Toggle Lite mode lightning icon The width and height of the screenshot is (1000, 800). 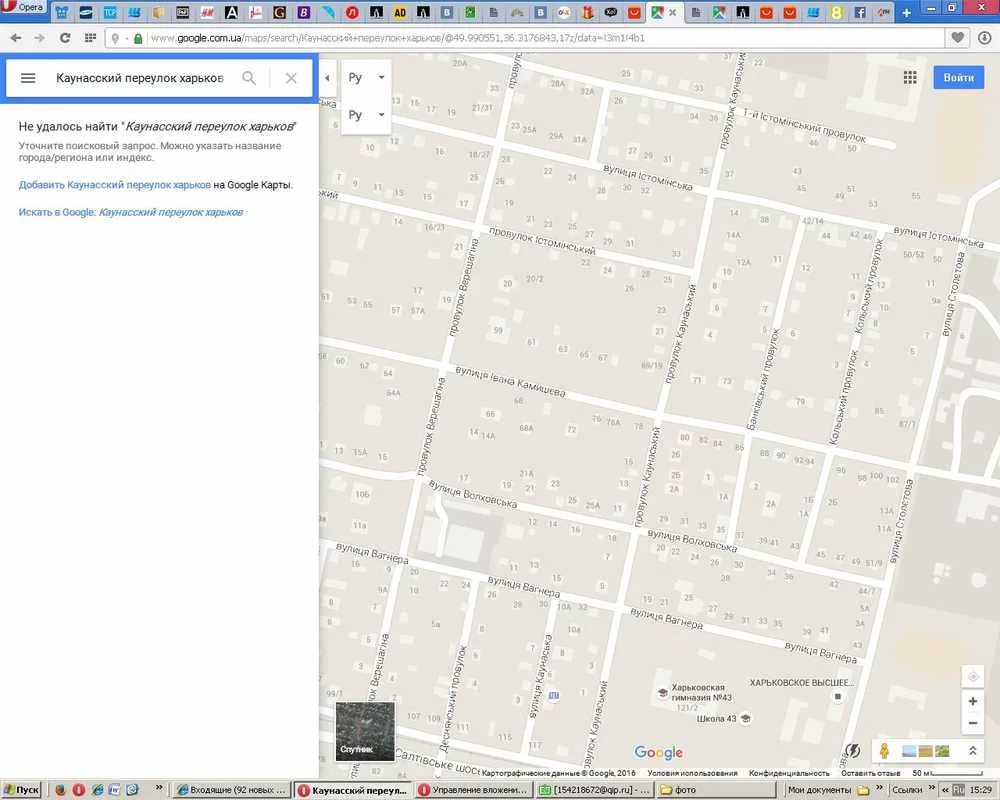[853, 751]
